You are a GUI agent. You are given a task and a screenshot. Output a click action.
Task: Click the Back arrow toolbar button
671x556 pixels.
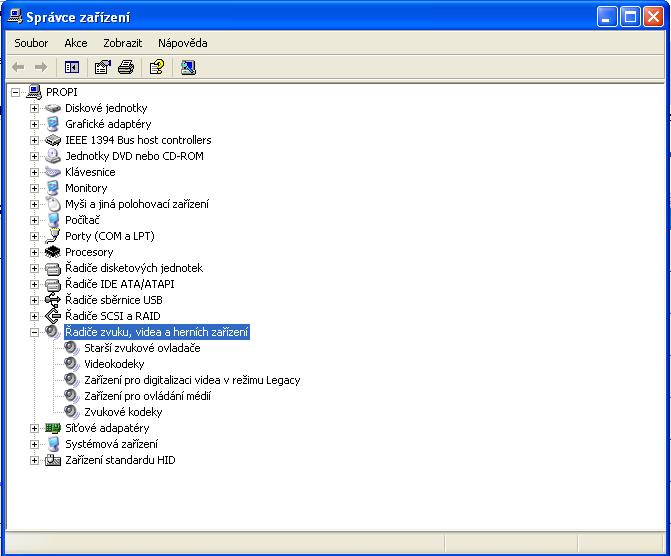coord(18,67)
